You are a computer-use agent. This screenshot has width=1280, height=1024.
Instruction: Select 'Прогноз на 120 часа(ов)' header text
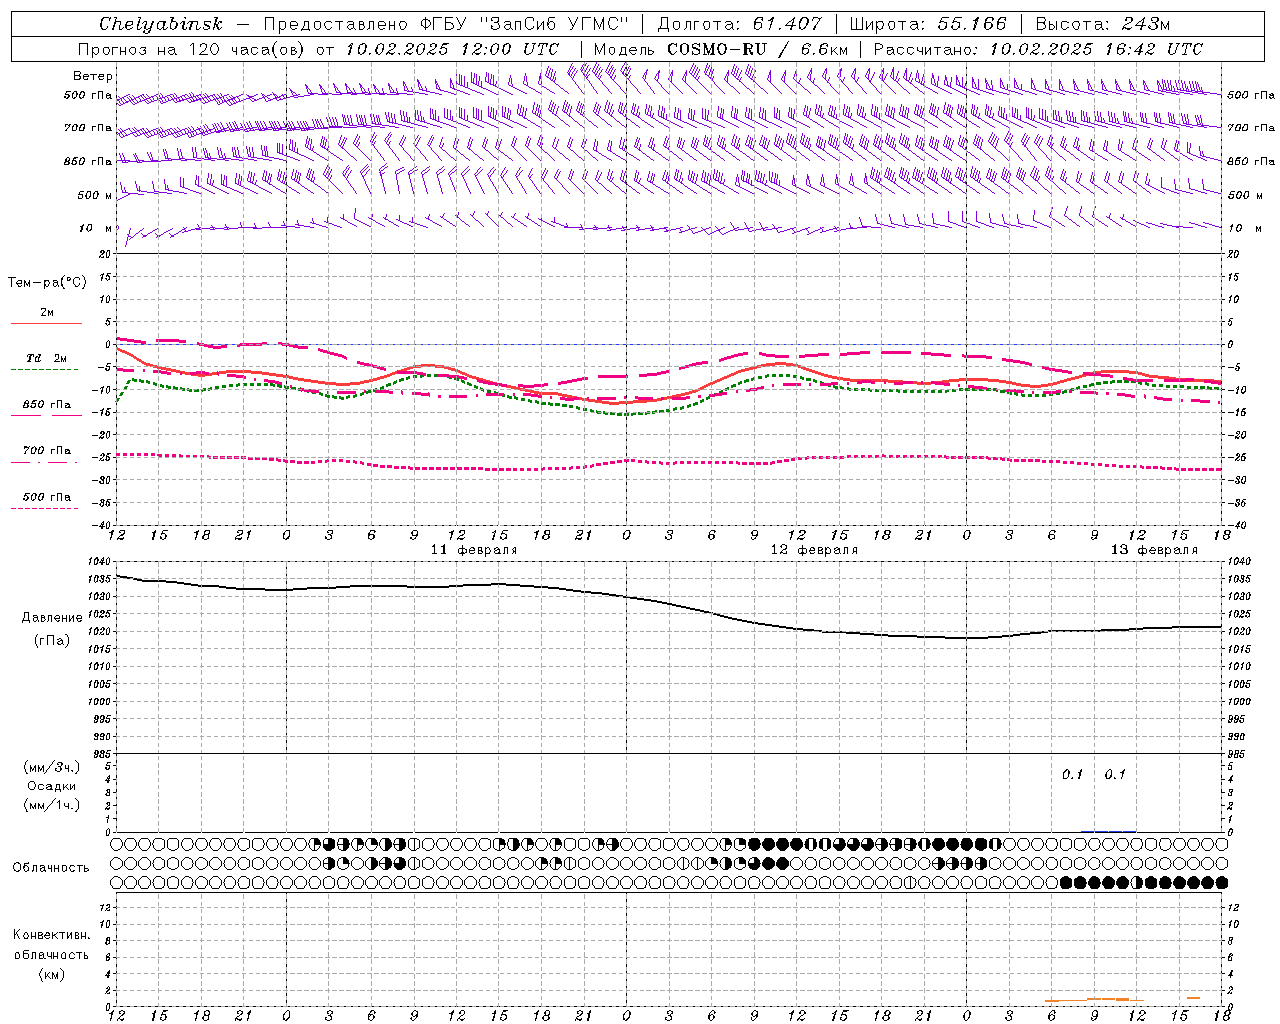pos(193,49)
